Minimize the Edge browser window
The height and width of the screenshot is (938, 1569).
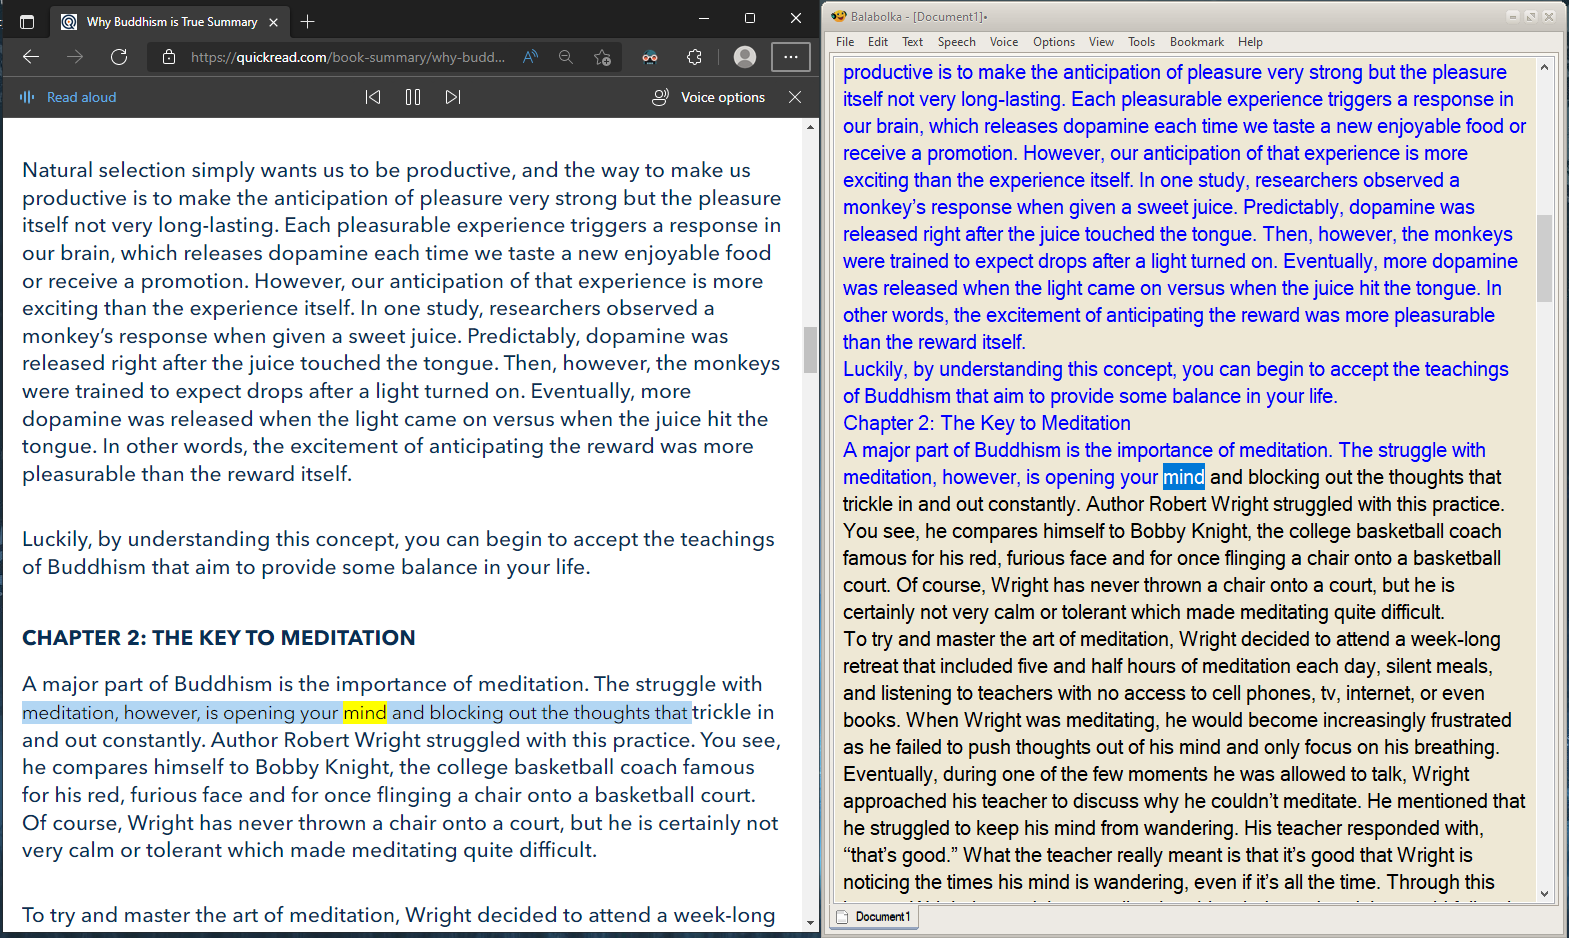click(x=704, y=18)
